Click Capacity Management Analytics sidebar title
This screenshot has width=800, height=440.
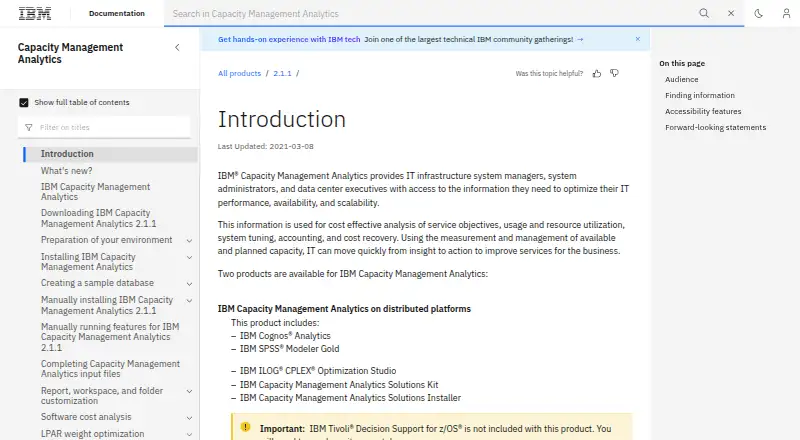pyautogui.click(x=70, y=53)
